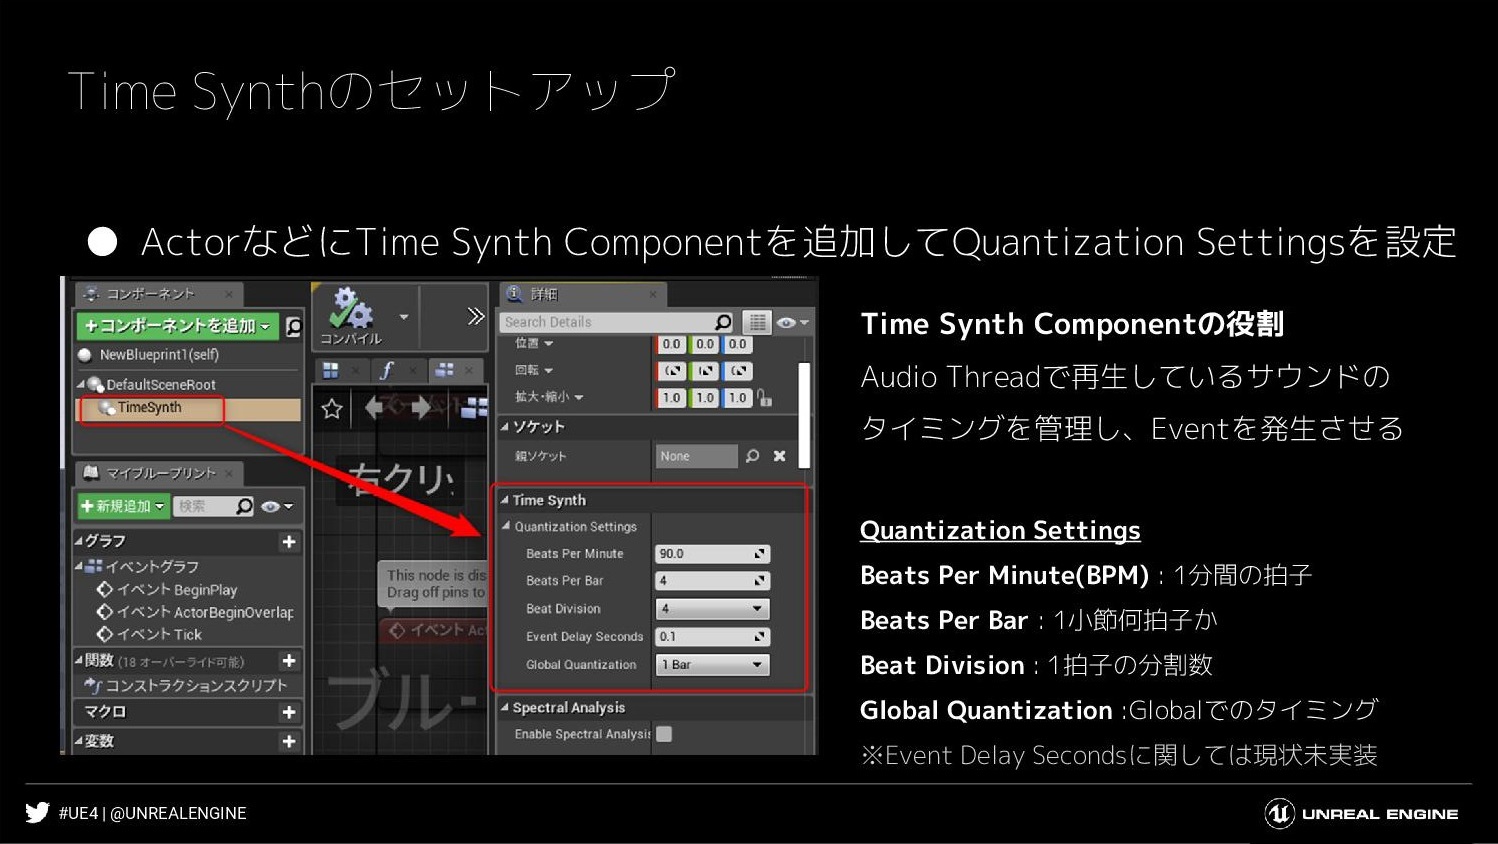Open the compile options dropdown arrow
This screenshot has width=1498, height=844.
click(404, 317)
